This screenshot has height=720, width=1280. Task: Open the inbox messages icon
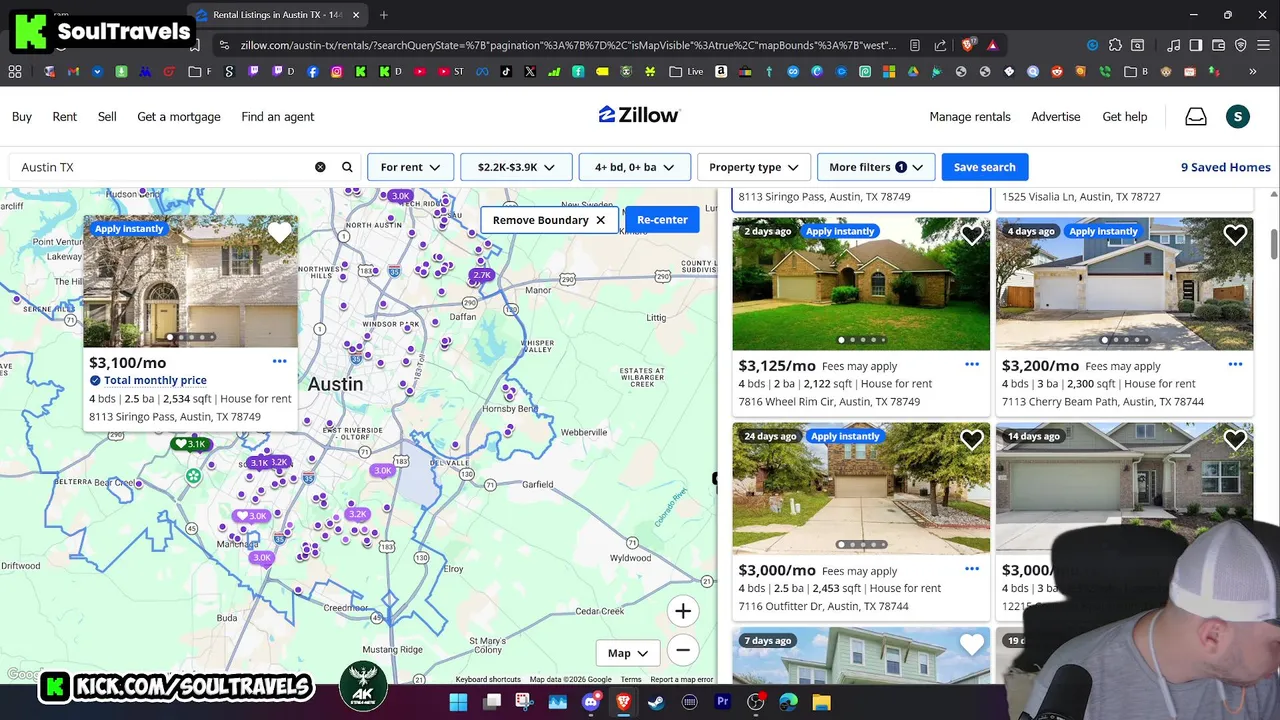pos(1196,117)
